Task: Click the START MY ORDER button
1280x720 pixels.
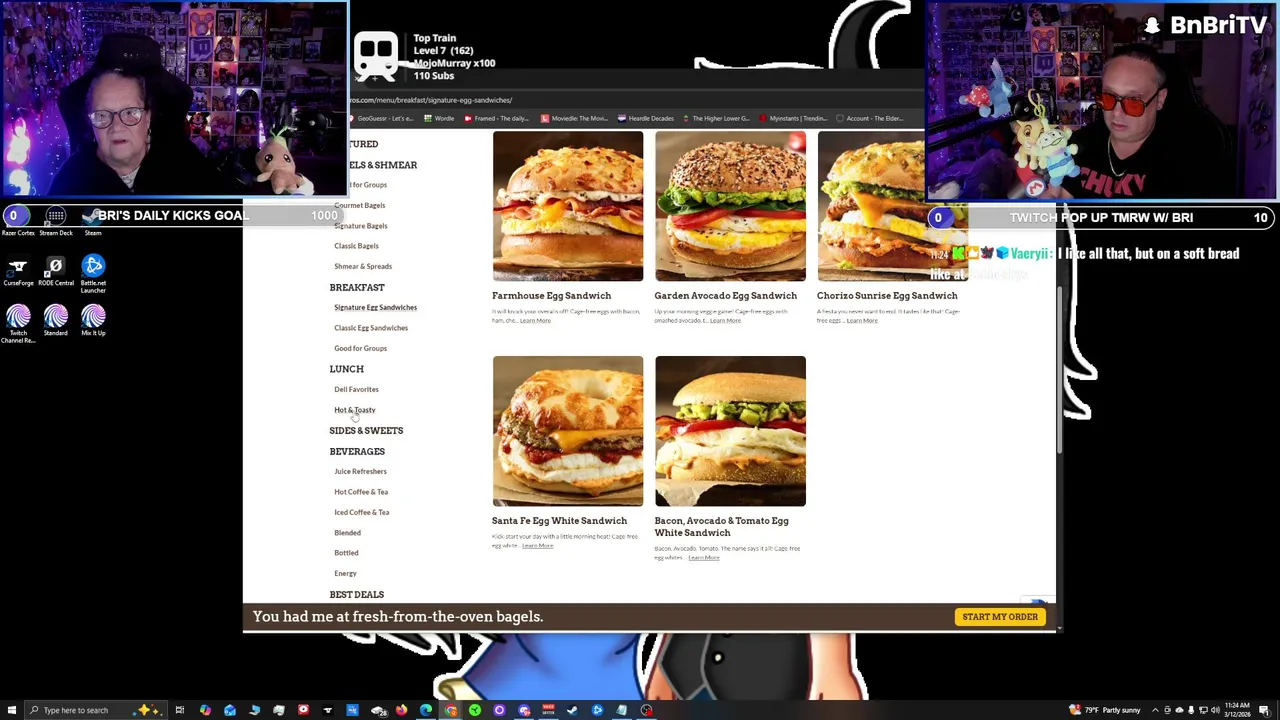Action: click(x=1000, y=617)
